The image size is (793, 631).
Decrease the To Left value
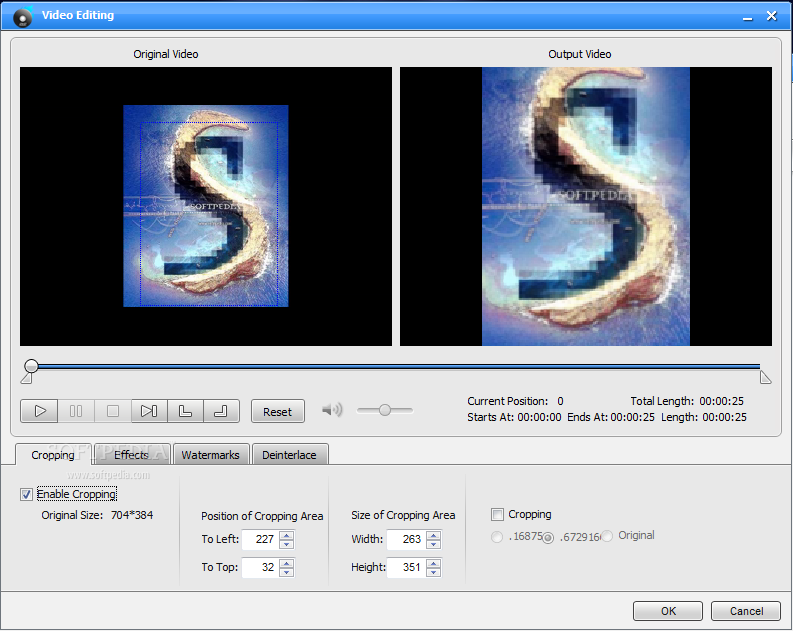click(287, 545)
